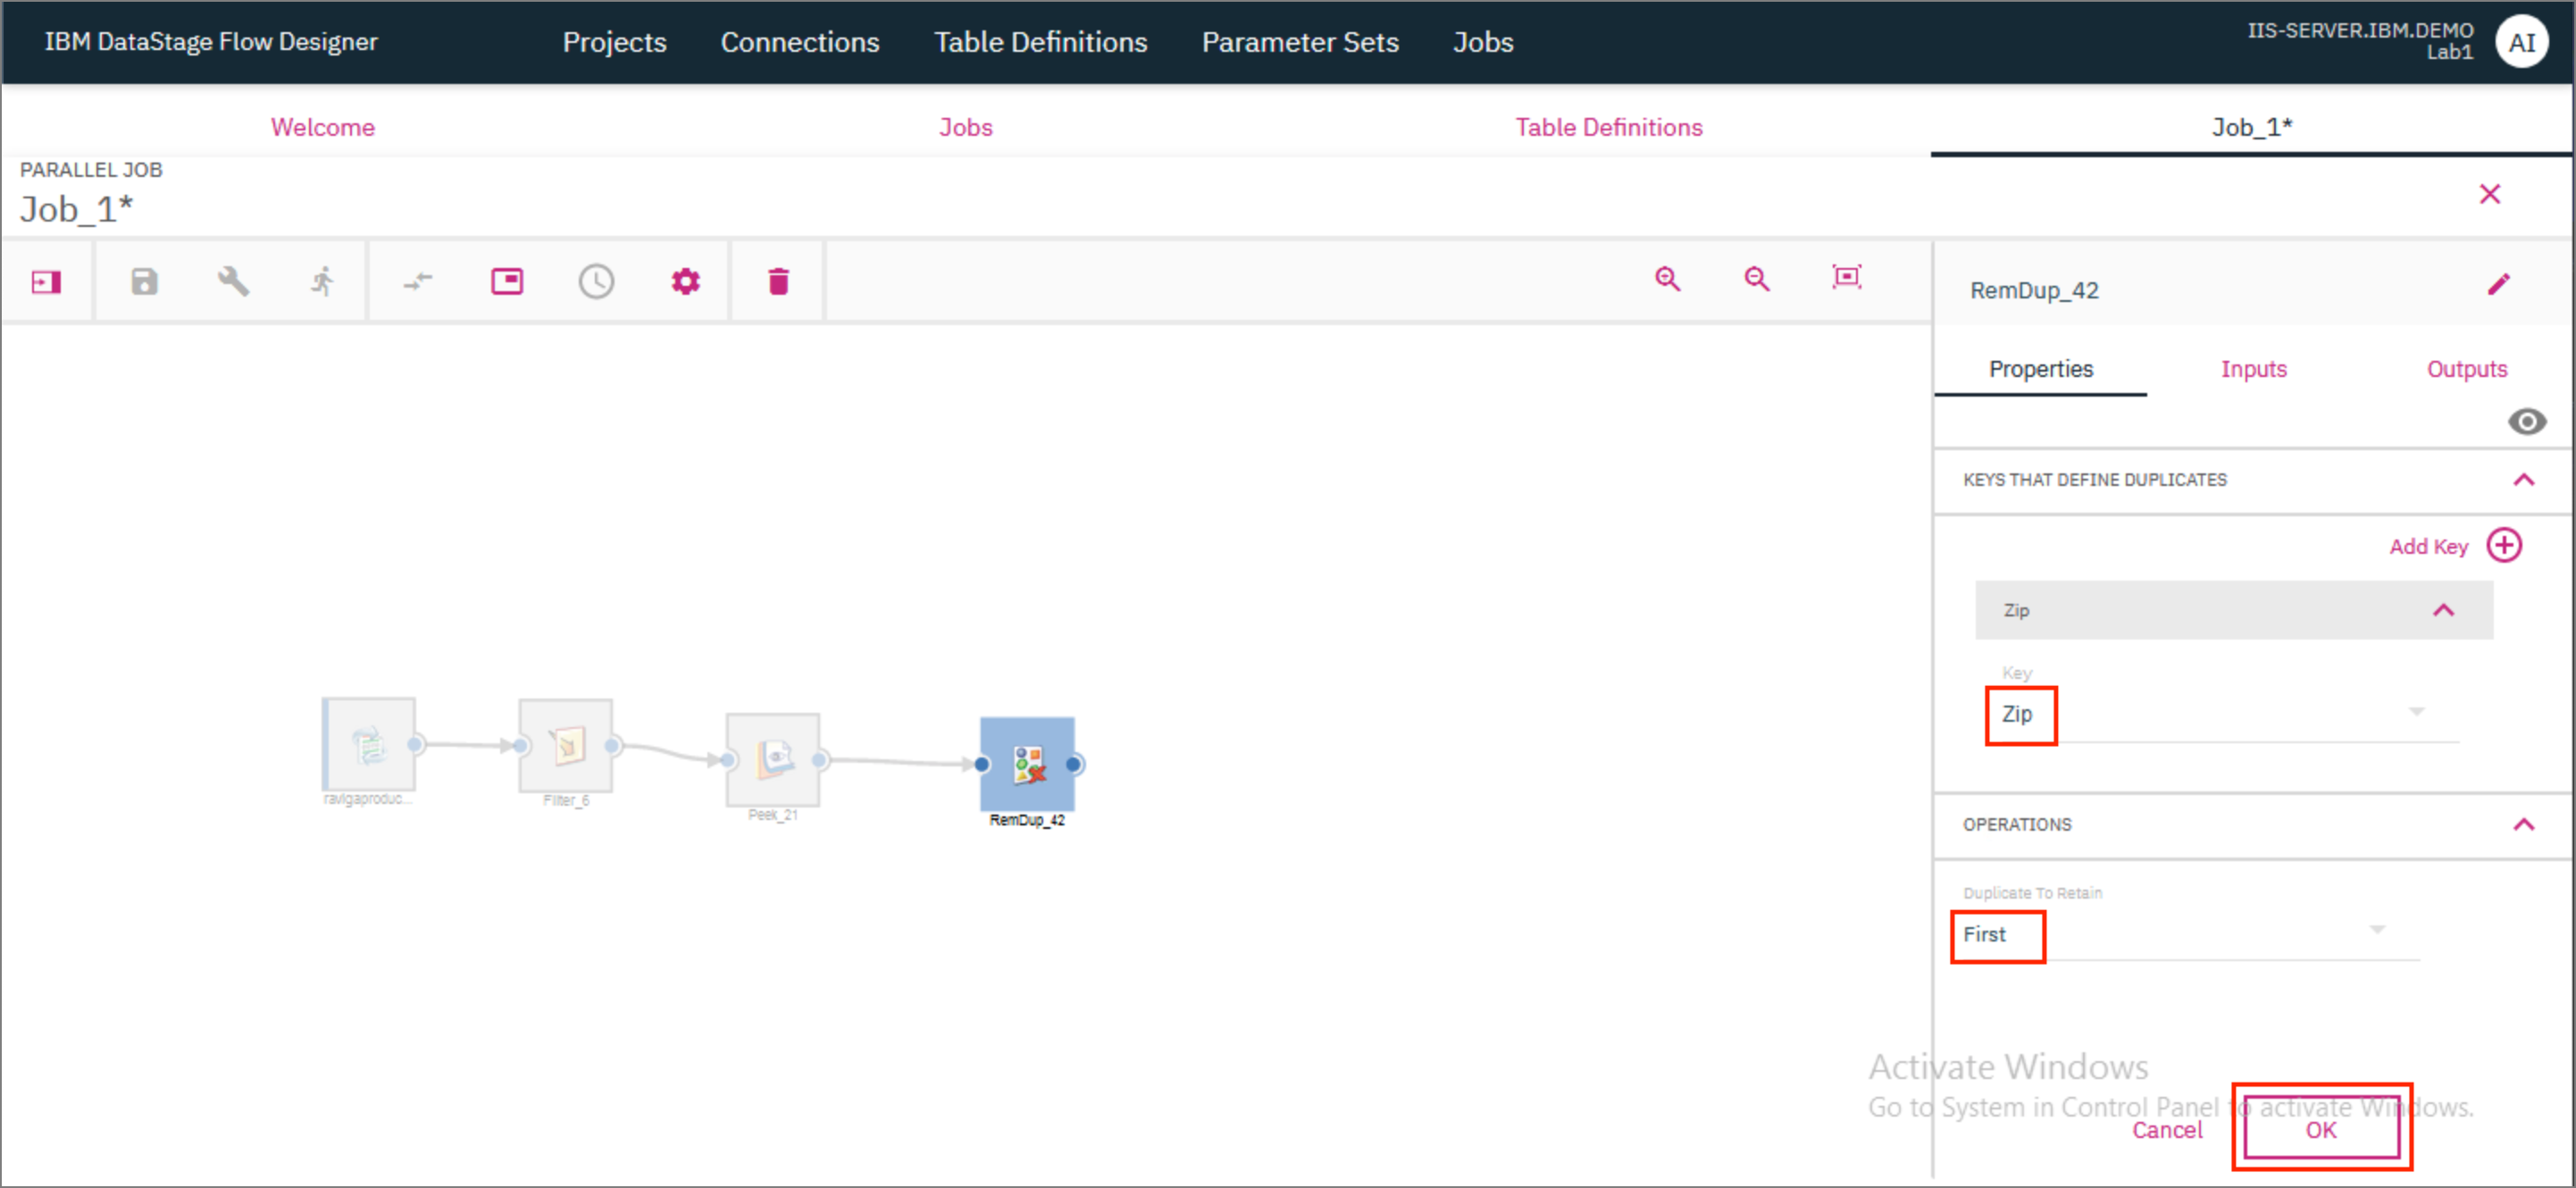Compile the job with wrench icon

coord(233,281)
